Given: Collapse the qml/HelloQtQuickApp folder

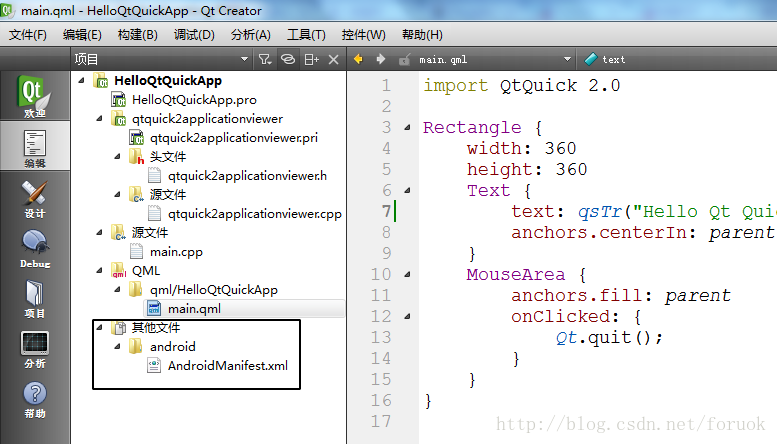Looking at the screenshot, I should [x=117, y=289].
